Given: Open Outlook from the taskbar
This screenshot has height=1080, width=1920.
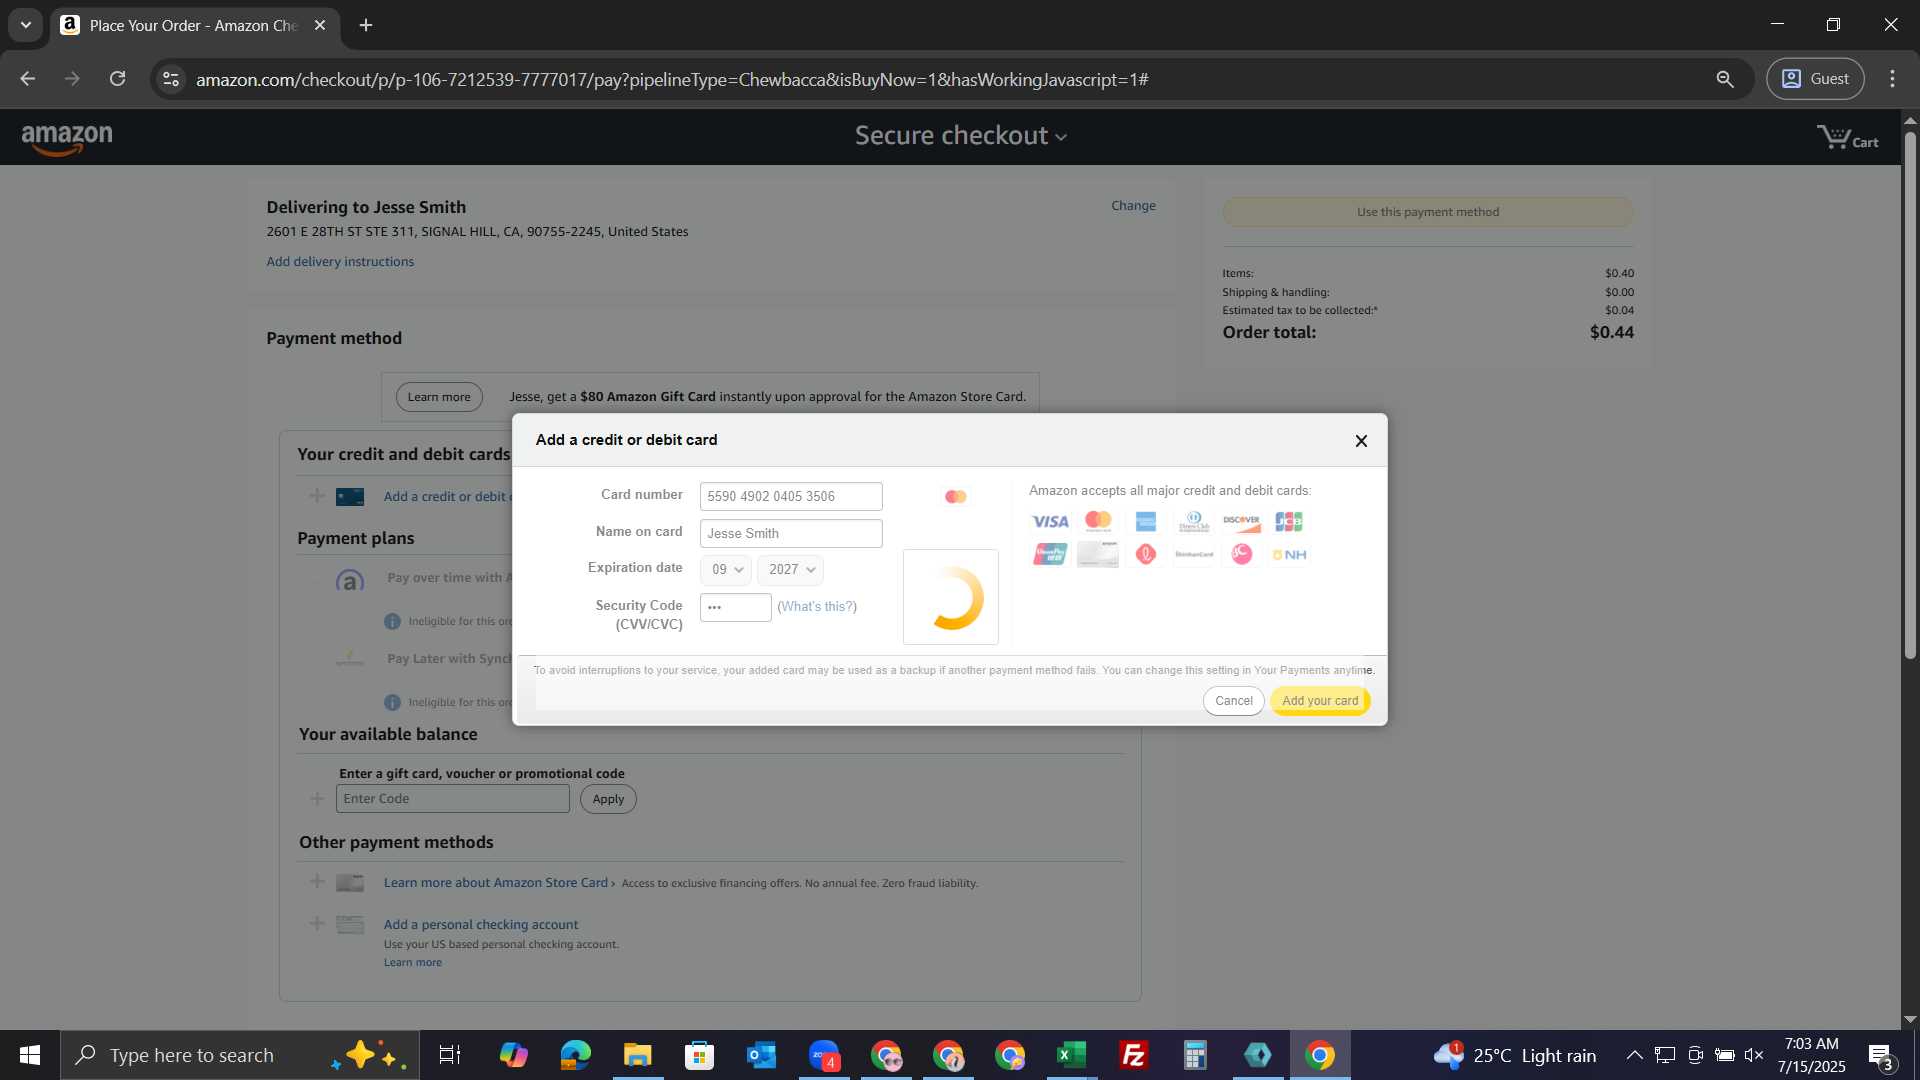Looking at the screenshot, I should pos(762,1055).
